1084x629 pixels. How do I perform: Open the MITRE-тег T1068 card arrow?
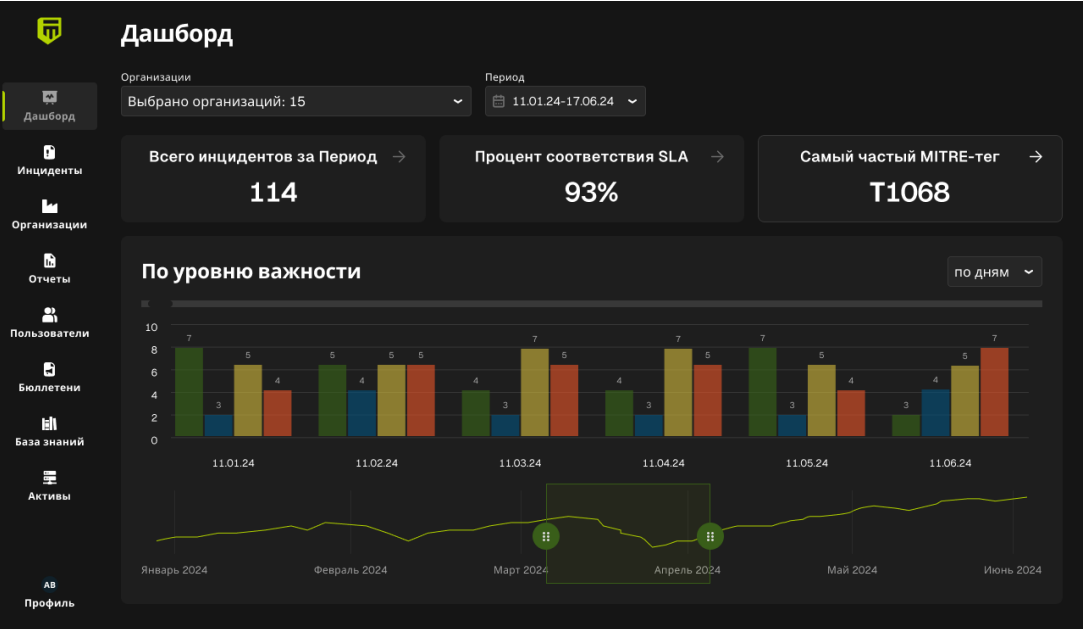(1036, 156)
